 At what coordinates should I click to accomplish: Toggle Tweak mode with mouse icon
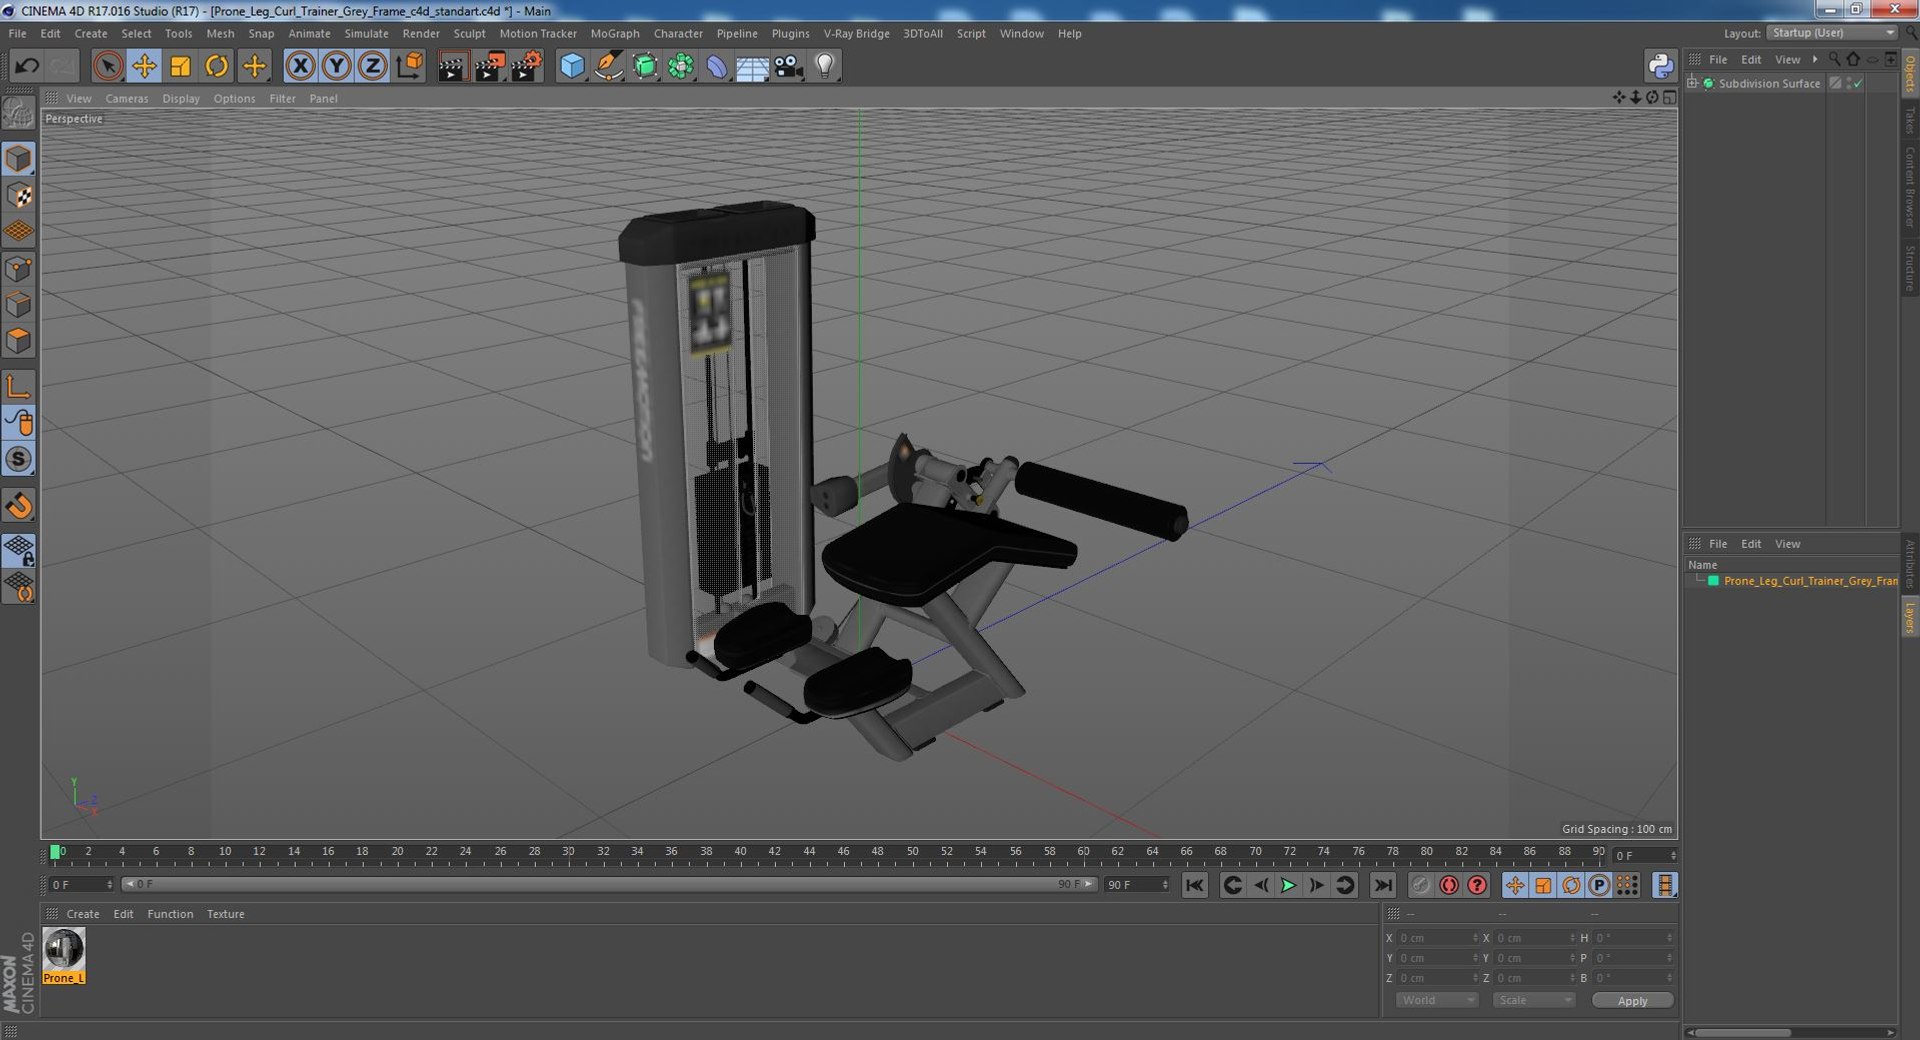[18, 423]
